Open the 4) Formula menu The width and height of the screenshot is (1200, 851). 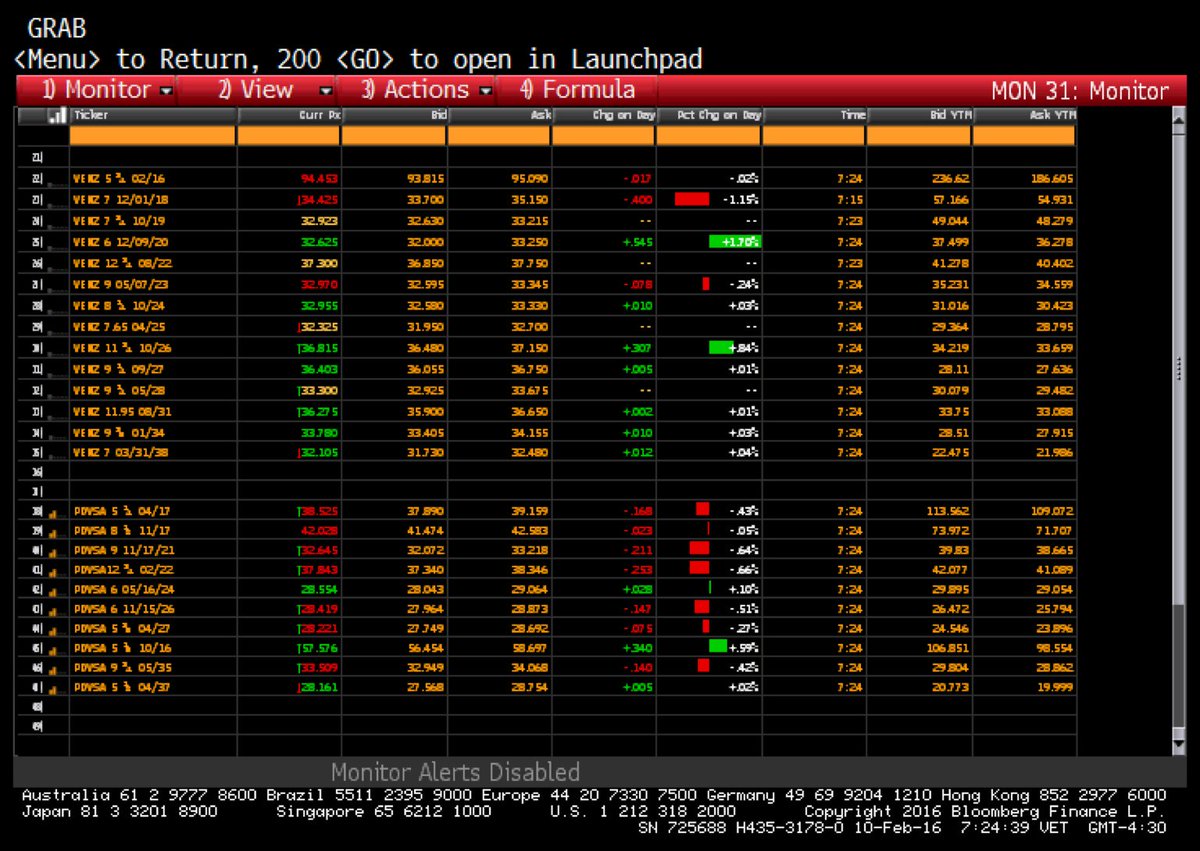(x=577, y=90)
